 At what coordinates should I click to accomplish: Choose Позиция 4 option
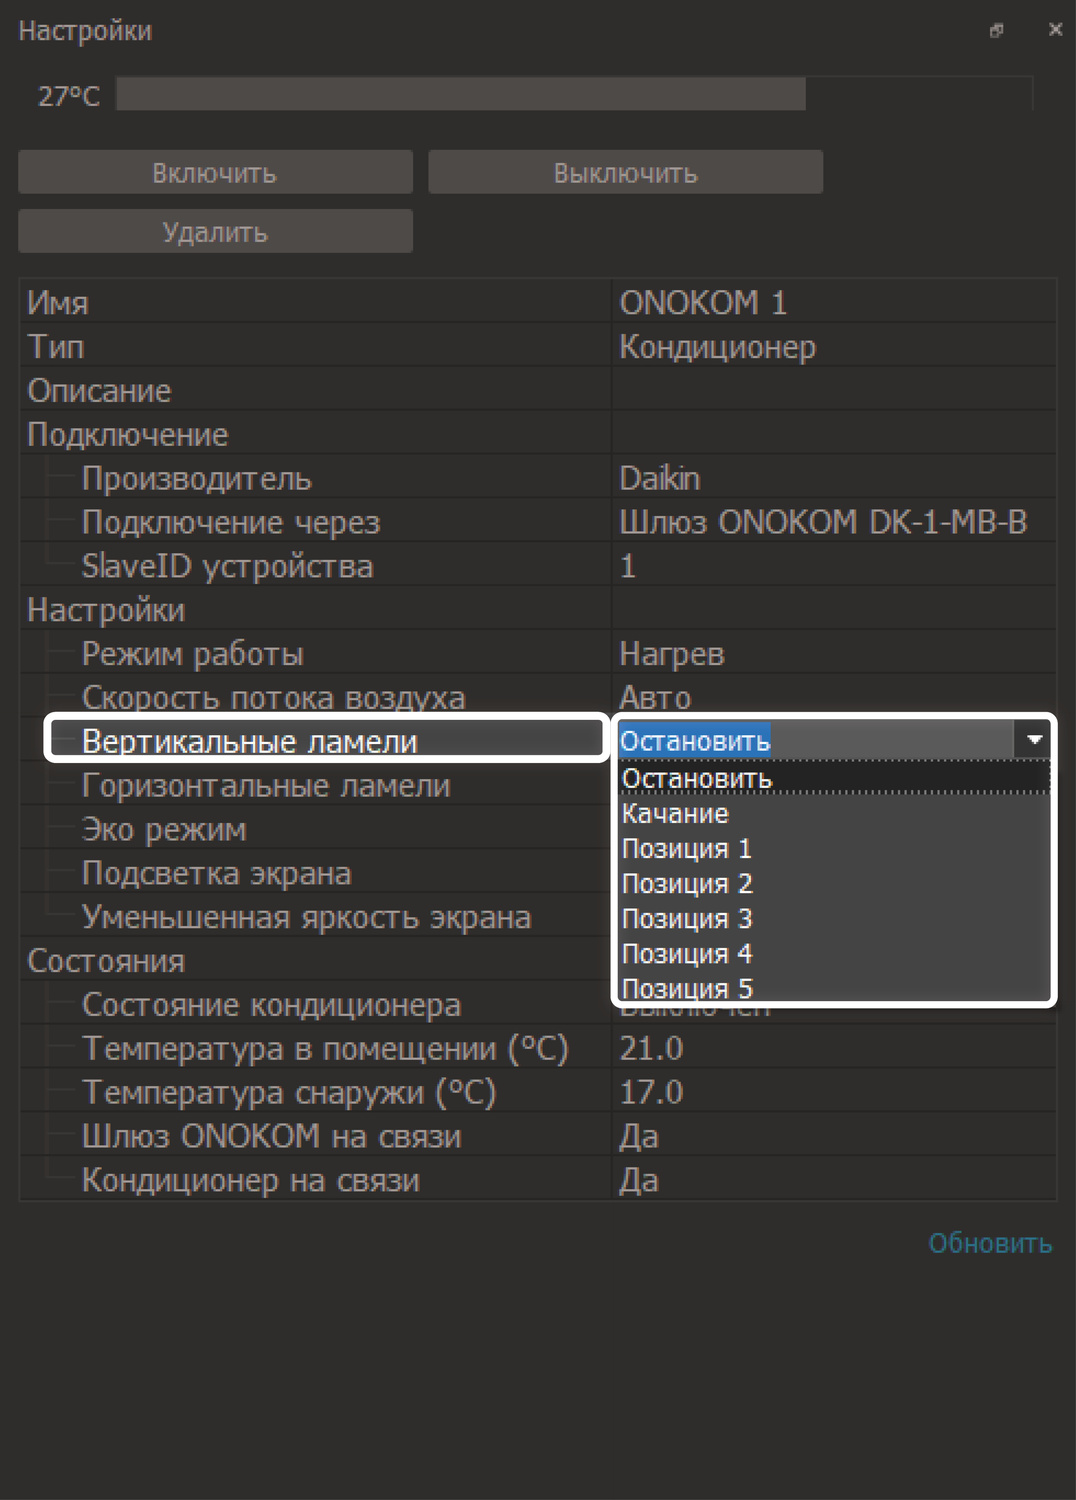pyautogui.click(x=686, y=954)
